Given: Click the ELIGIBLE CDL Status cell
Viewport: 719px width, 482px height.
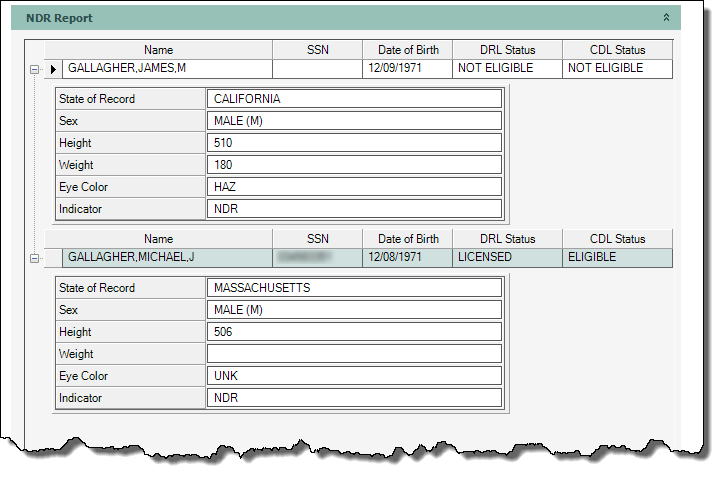Looking at the screenshot, I should (617, 258).
